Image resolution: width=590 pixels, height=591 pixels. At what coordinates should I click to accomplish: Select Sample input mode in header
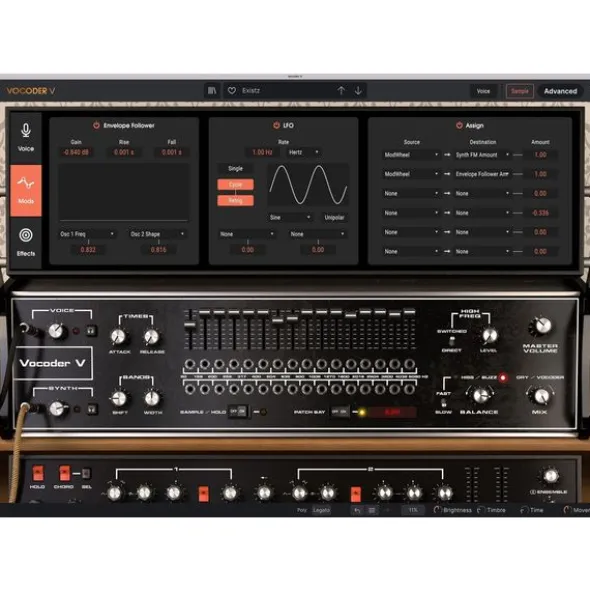tap(520, 91)
